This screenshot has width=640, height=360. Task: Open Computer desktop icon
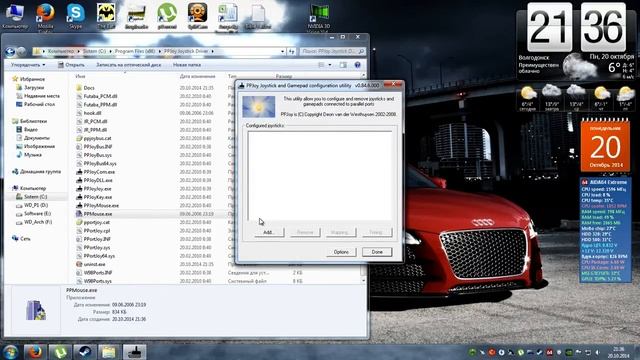click(x=15, y=16)
